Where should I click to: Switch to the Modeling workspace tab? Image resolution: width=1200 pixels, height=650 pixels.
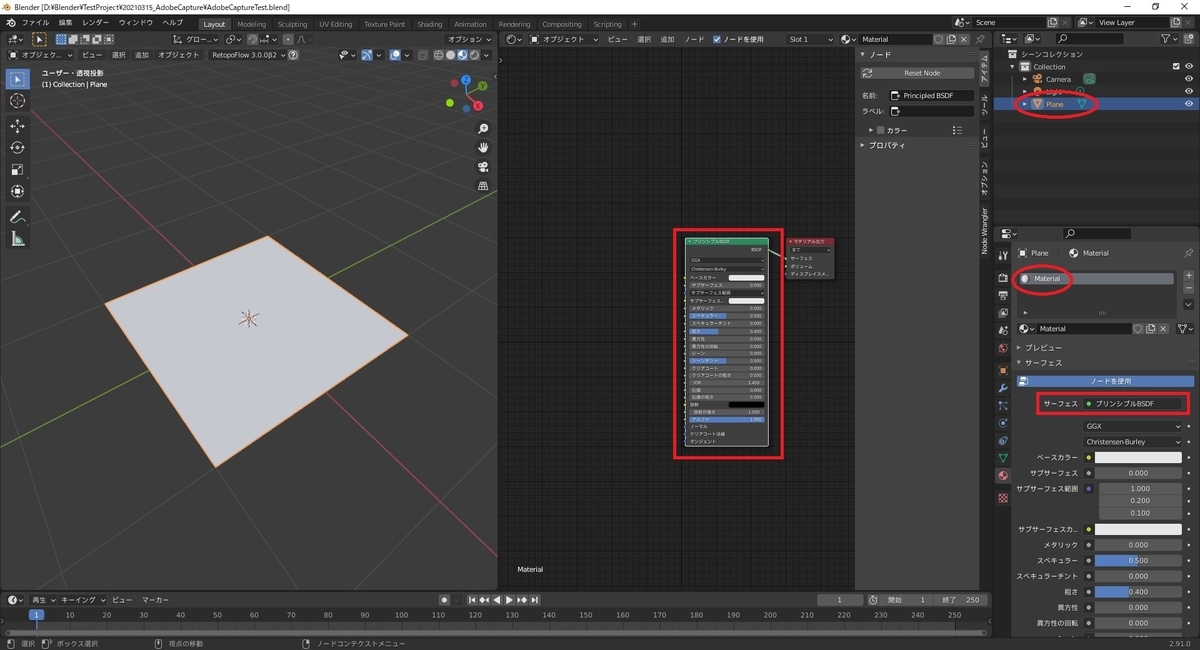tap(252, 24)
